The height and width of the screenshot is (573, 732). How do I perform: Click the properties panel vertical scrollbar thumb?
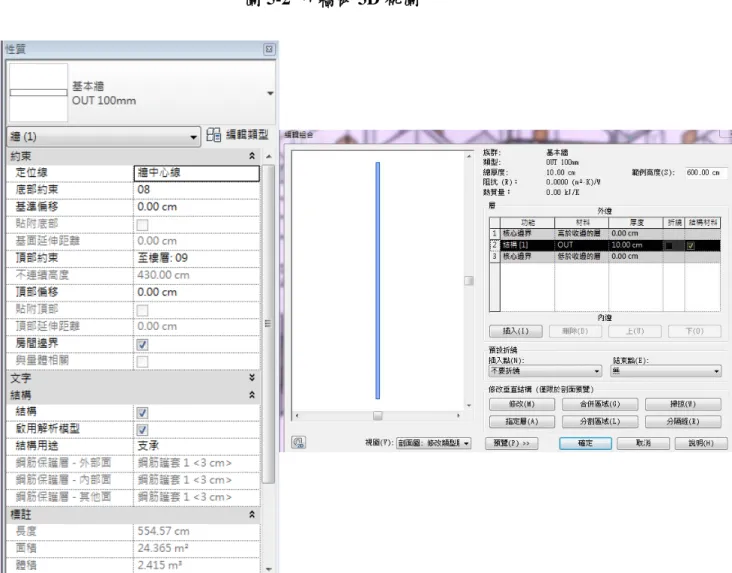tap(268, 323)
